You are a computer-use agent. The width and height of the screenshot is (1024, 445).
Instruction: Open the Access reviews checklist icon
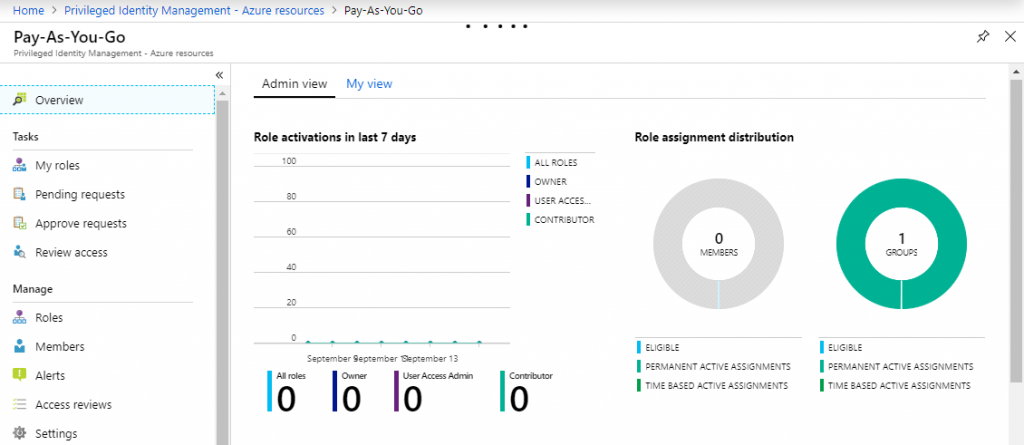20,404
